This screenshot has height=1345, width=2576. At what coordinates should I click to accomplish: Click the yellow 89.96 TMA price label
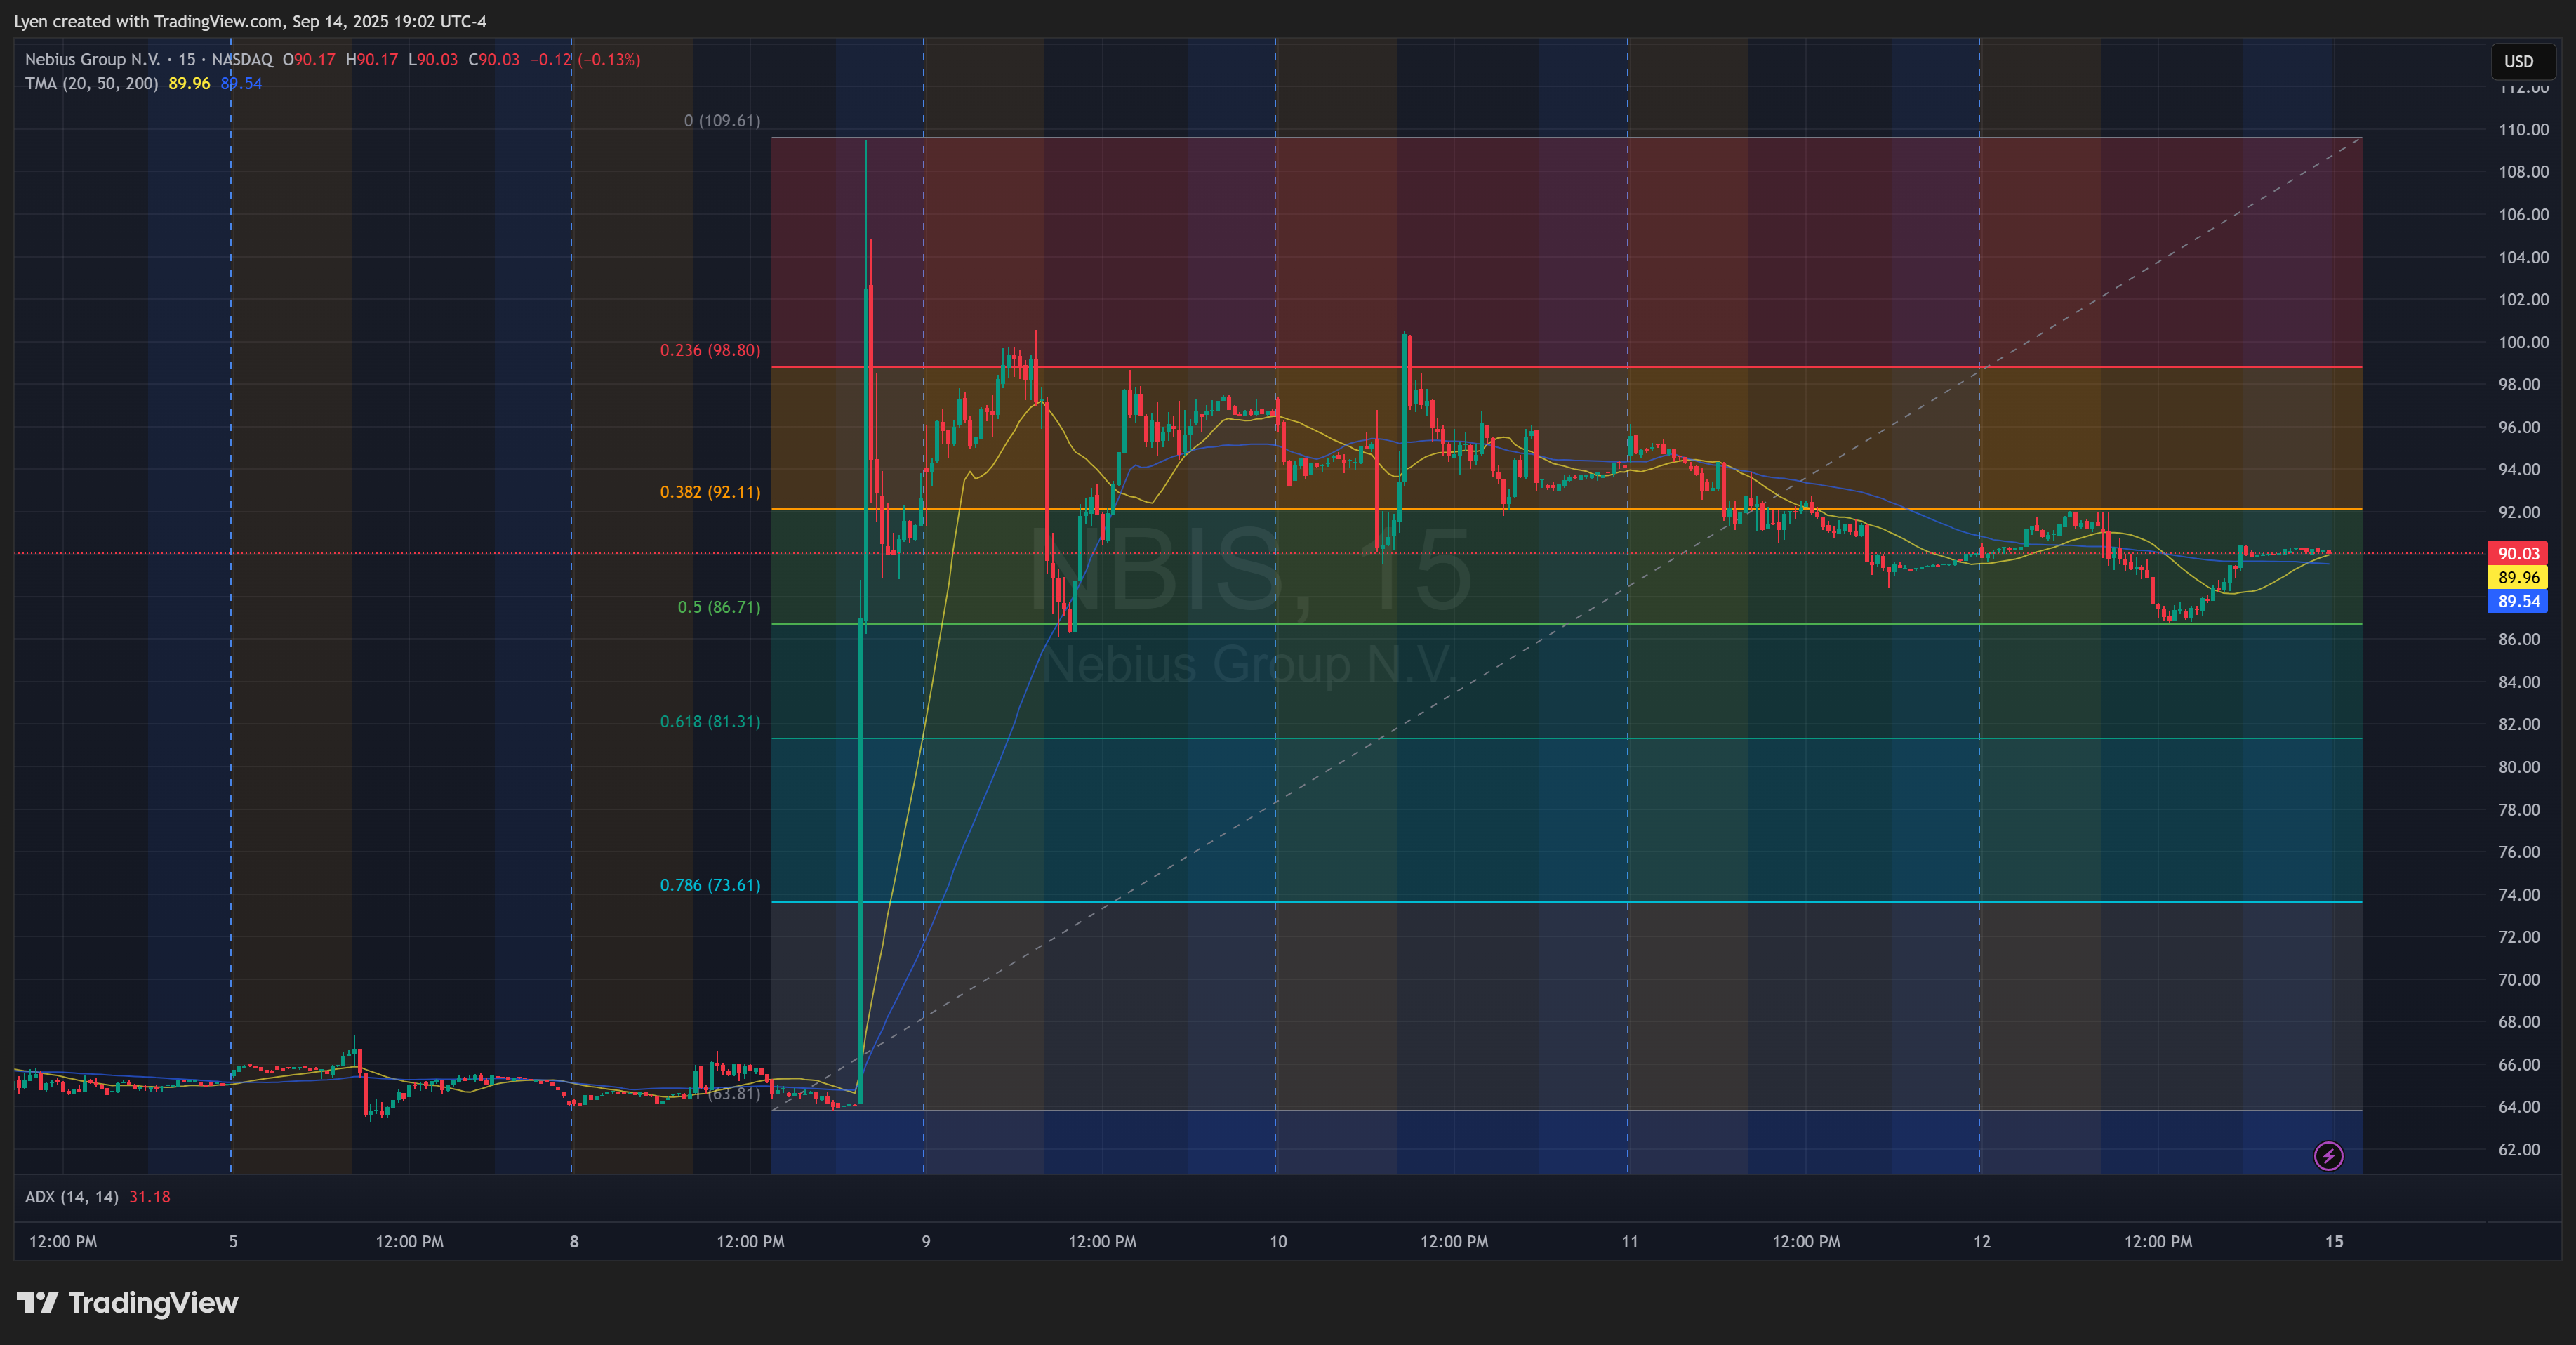click(x=2517, y=577)
